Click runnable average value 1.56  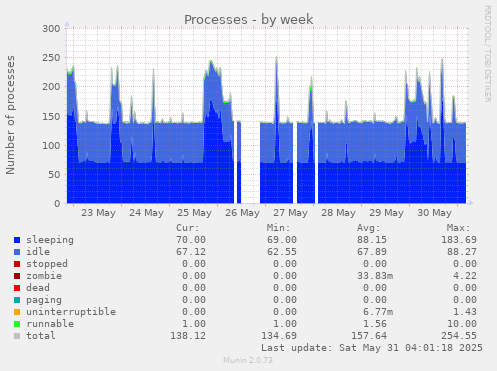375,324
